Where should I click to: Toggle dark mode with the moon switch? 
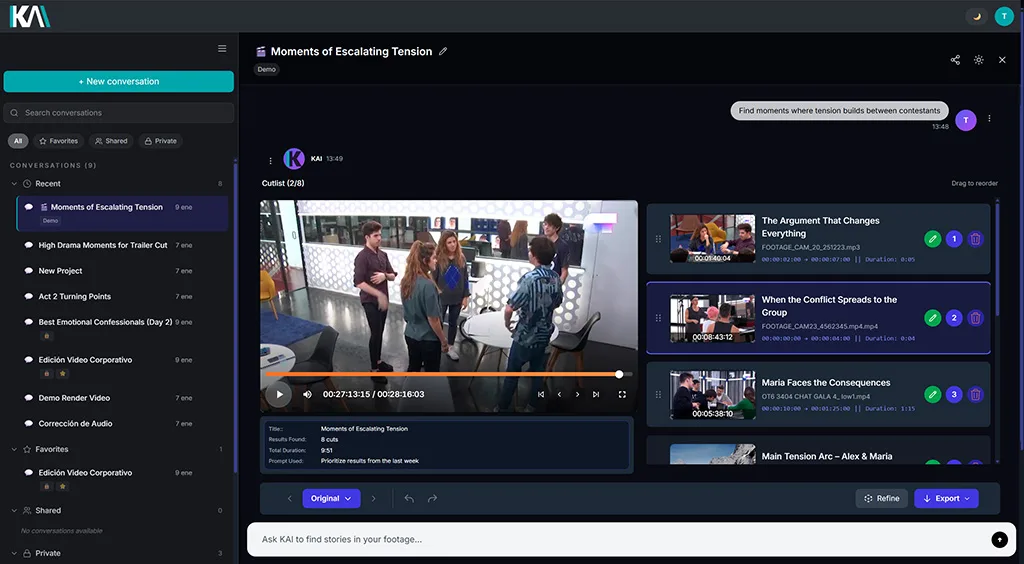coord(976,16)
